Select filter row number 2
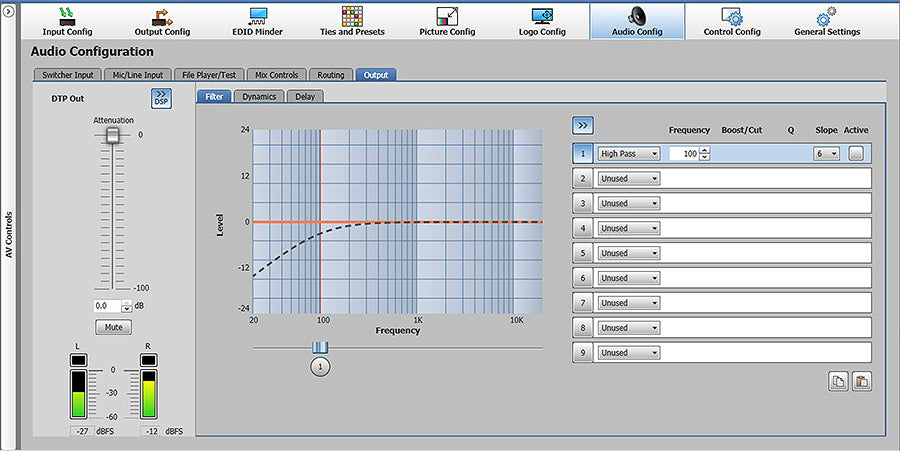 tap(583, 178)
